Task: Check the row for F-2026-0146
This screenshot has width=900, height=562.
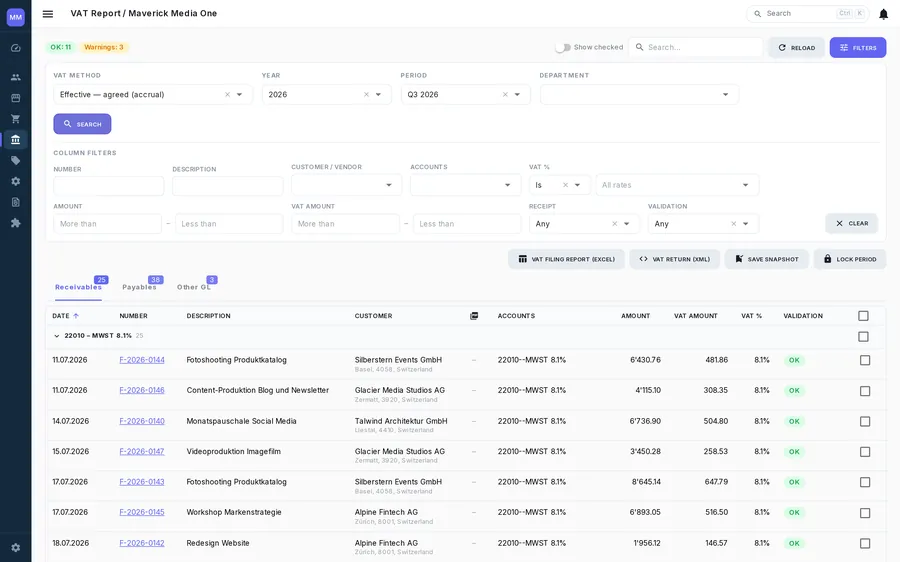Action: pyautogui.click(x=865, y=391)
